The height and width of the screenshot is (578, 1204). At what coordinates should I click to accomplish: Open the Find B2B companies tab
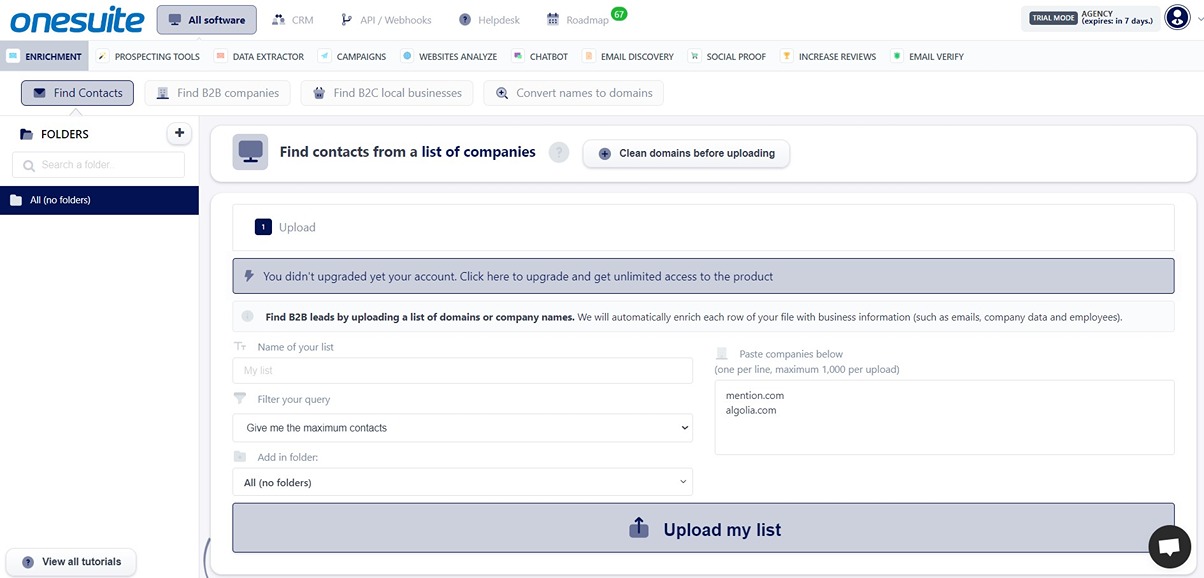pyautogui.click(x=216, y=92)
